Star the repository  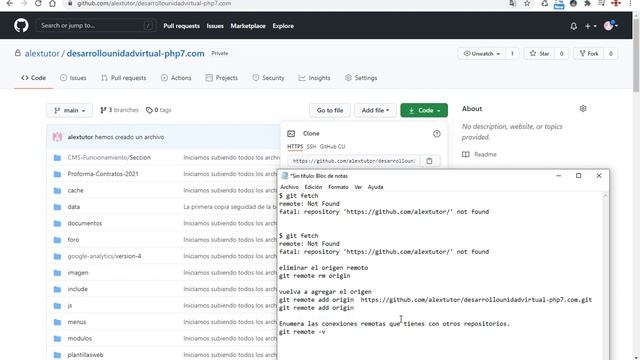click(x=540, y=53)
